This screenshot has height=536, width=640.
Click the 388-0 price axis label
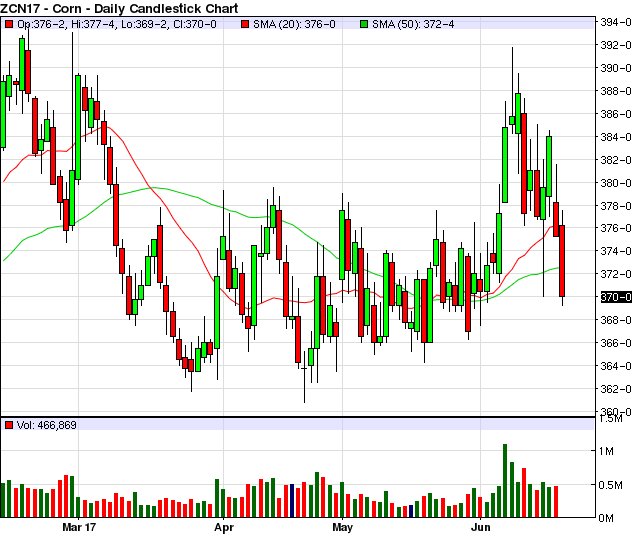[616, 91]
